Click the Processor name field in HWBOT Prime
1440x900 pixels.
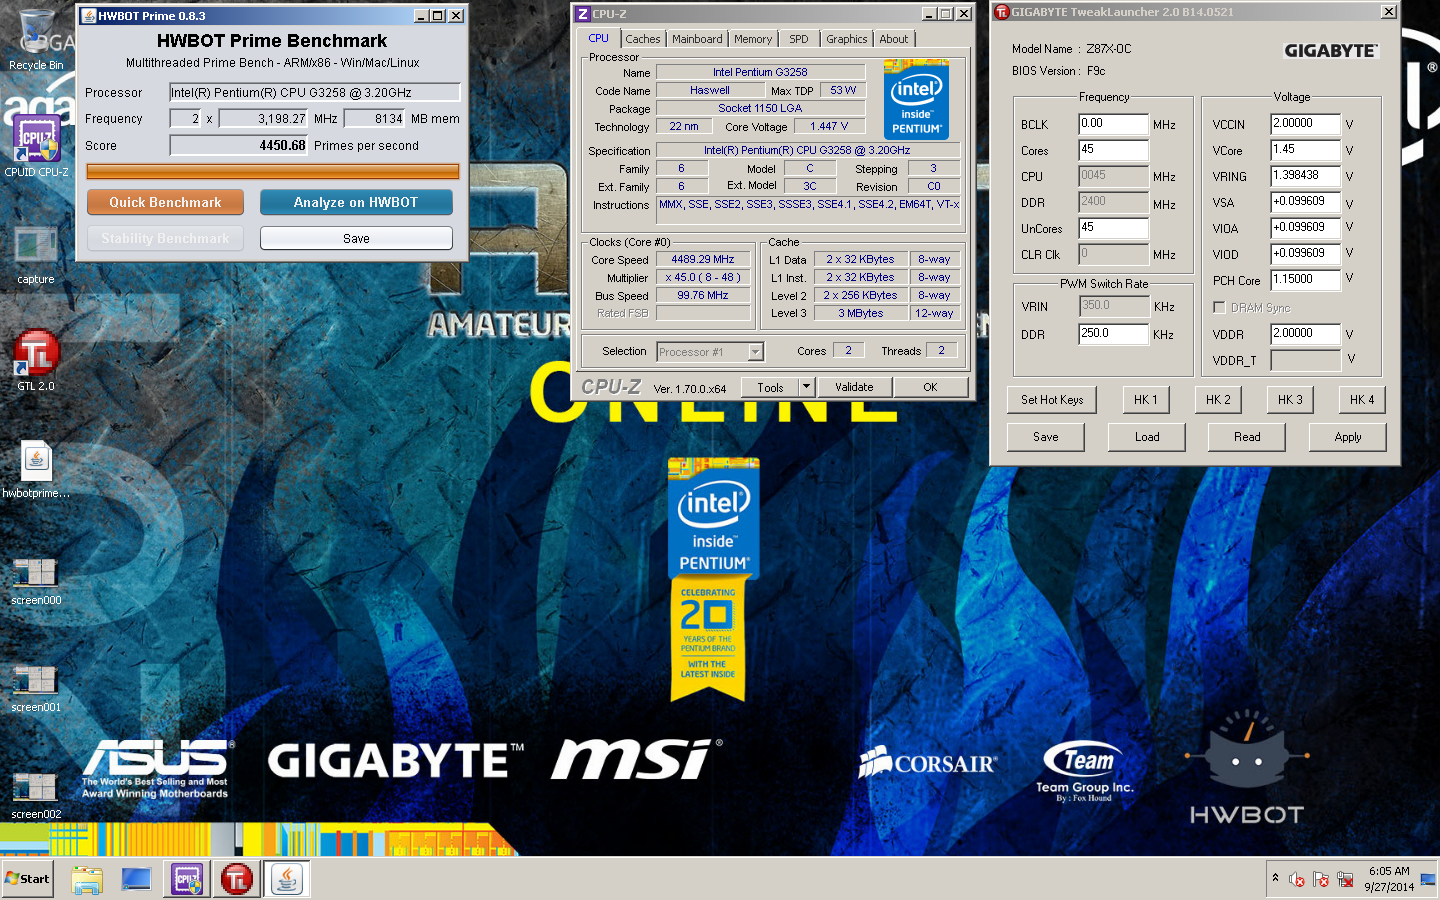315,92
